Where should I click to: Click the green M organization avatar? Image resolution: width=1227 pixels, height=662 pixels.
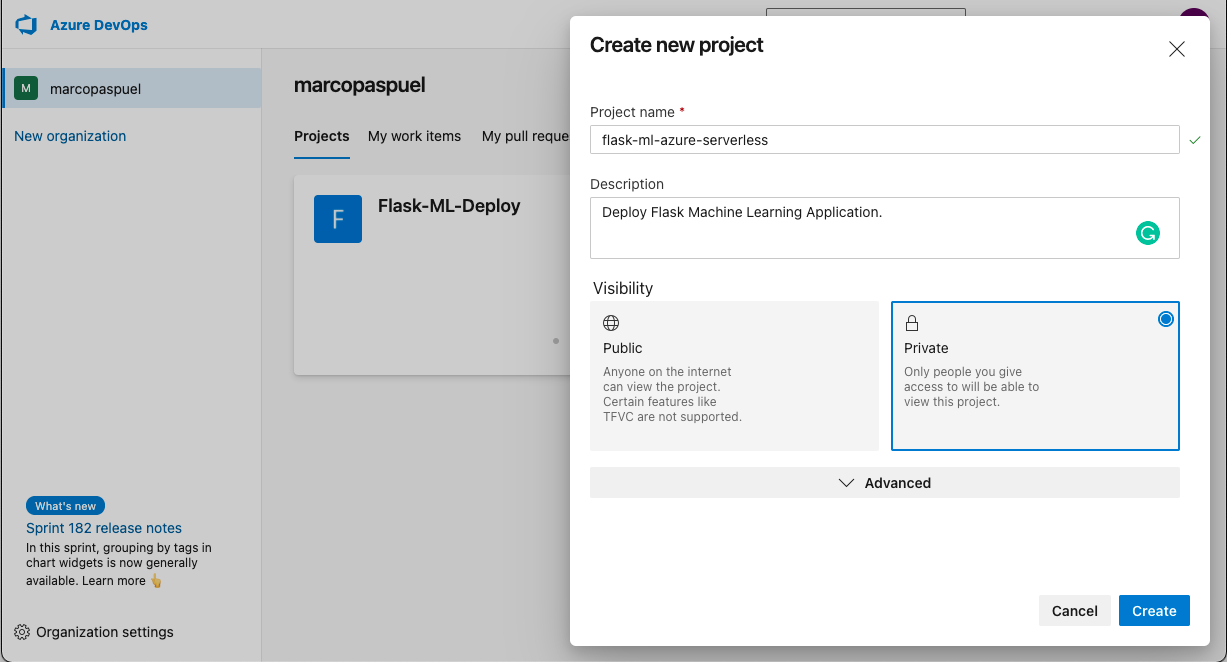pos(26,88)
